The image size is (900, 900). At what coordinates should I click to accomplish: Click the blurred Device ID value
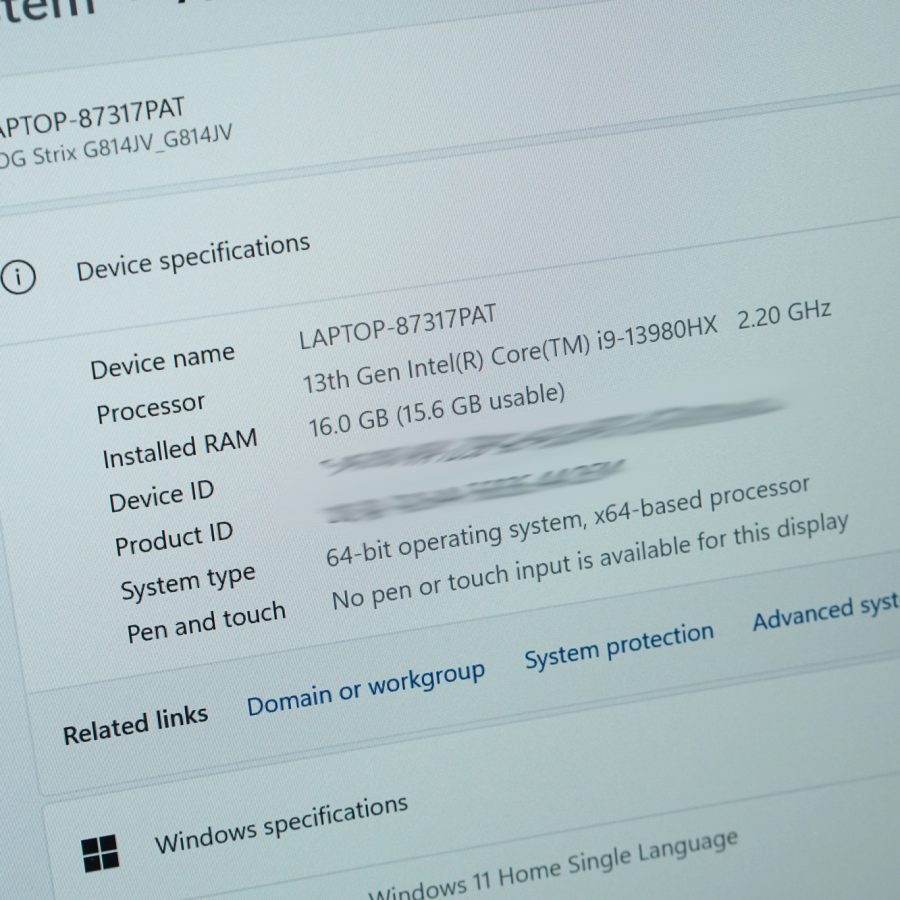(551, 436)
